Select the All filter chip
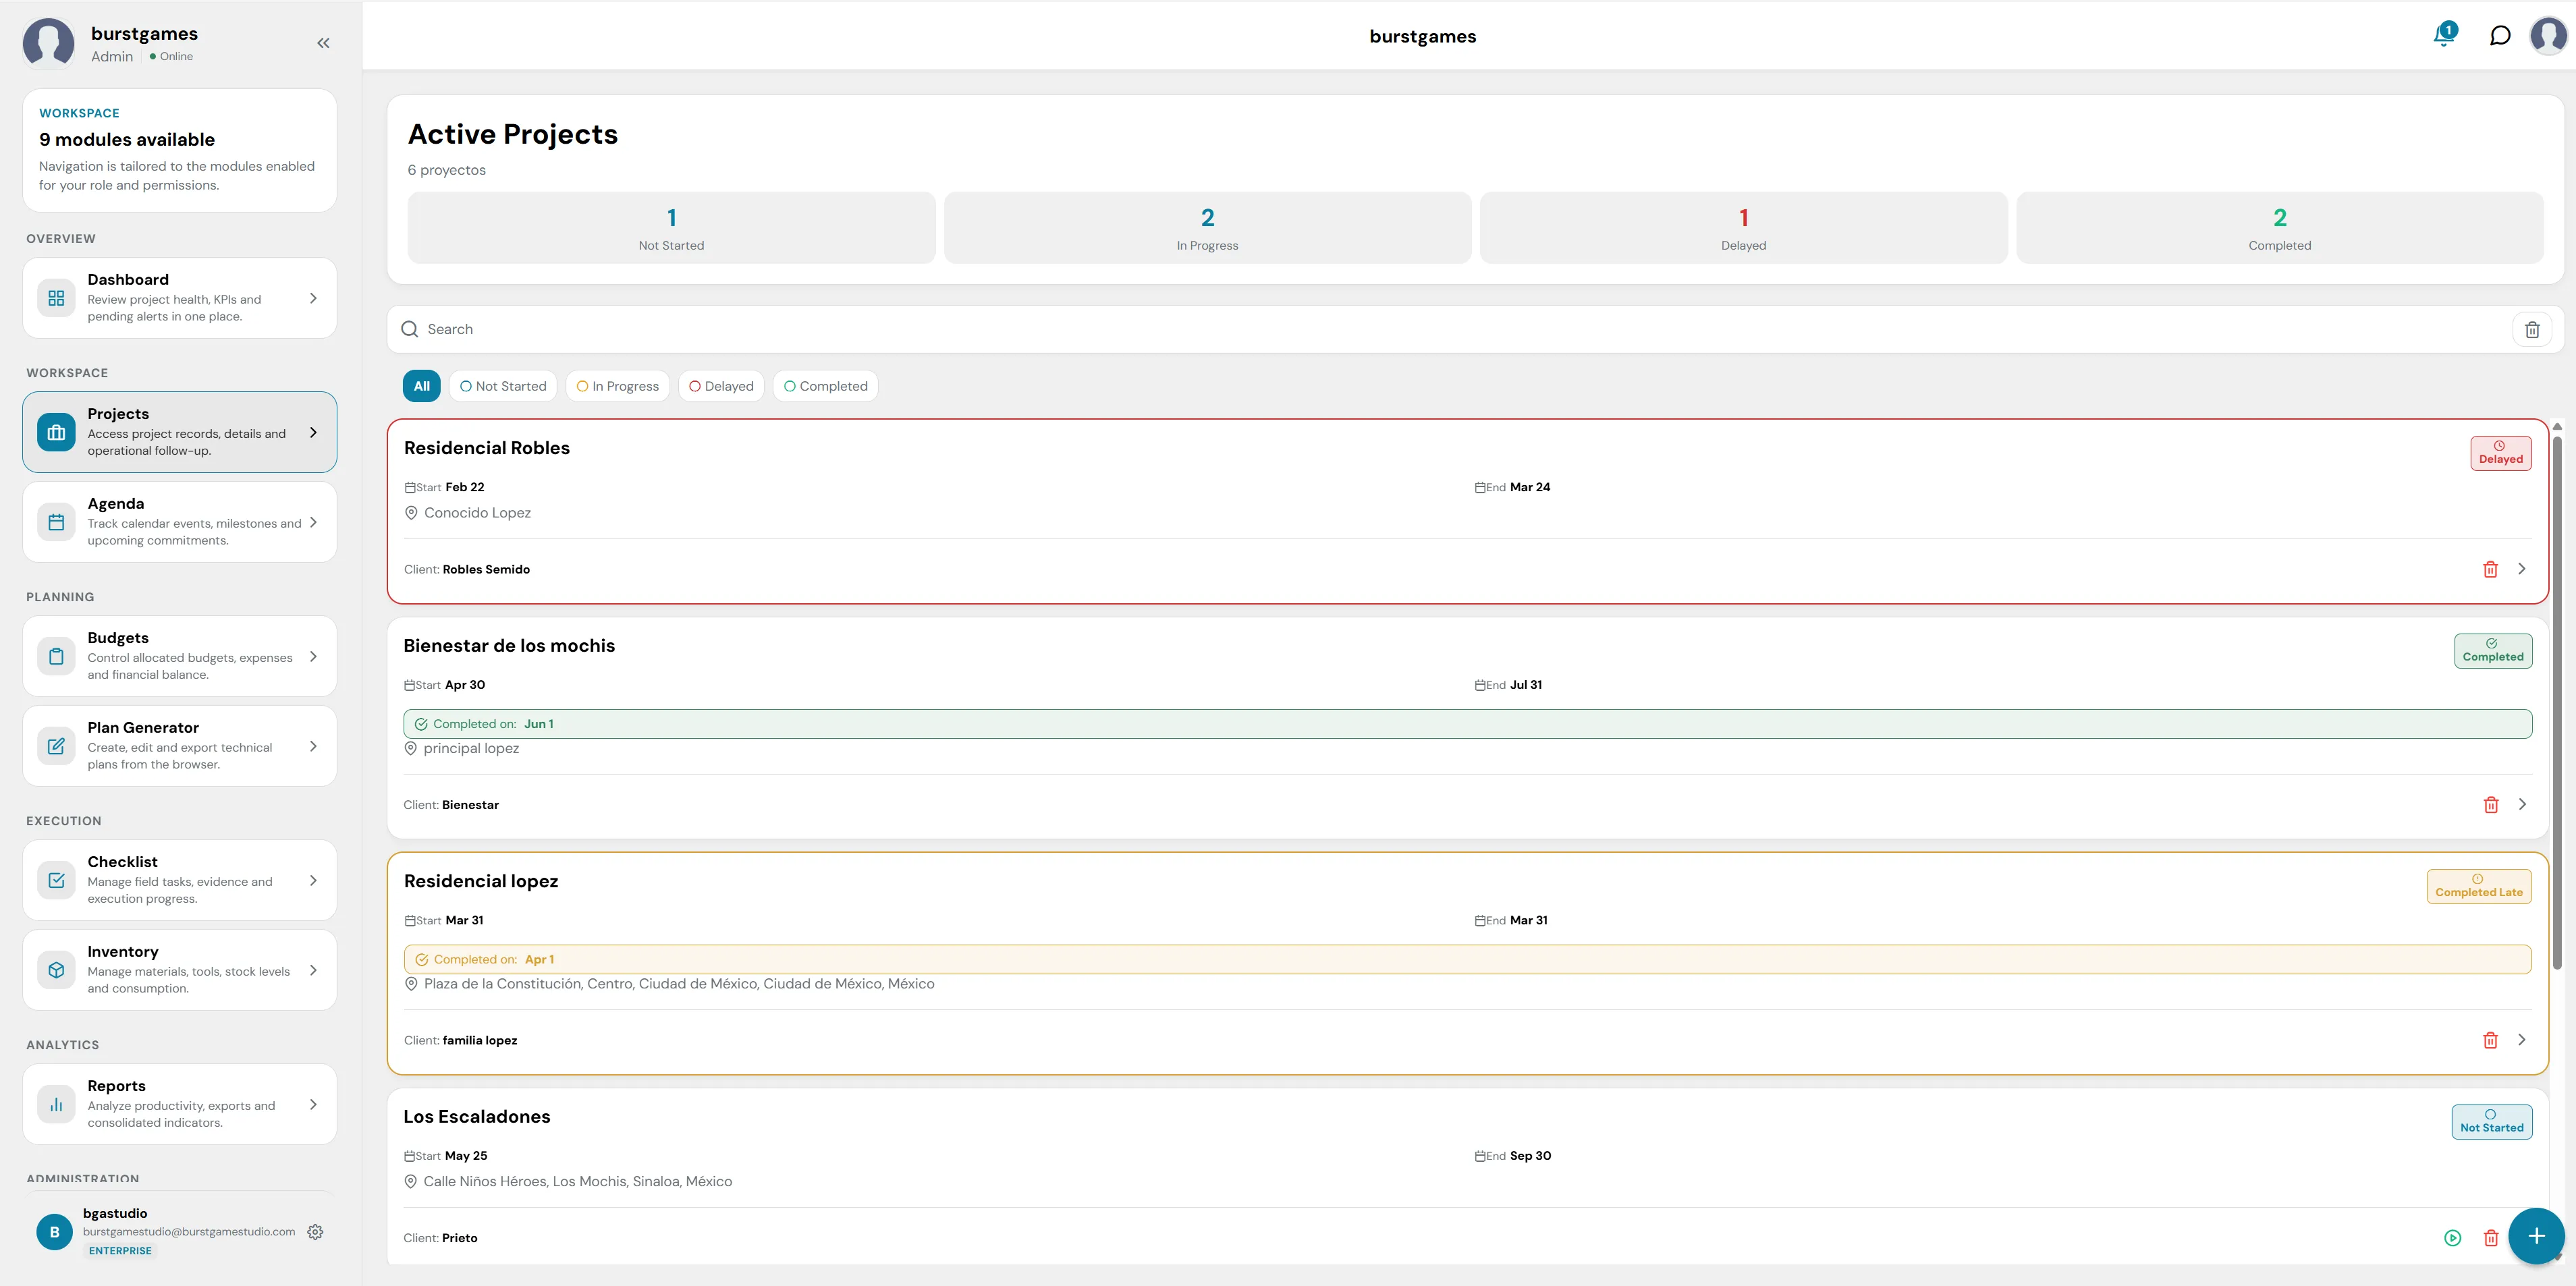The height and width of the screenshot is (1286, 2576). (421, 386)
